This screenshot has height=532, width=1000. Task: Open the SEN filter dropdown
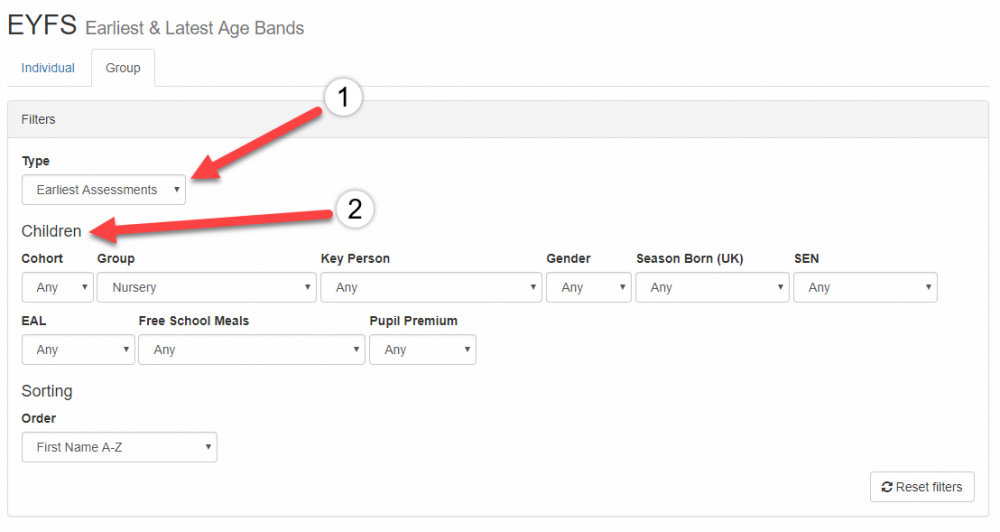click(865, 287)
